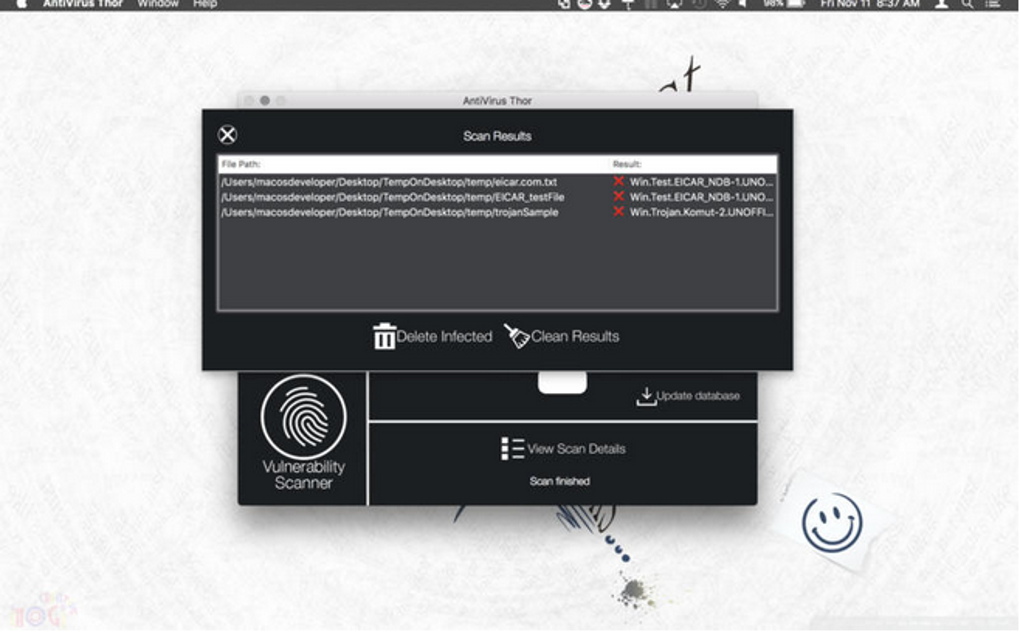Click the trash can icon for Delete Infected
This screenshot has width=1020, height=632.
[x=384, y=336]
